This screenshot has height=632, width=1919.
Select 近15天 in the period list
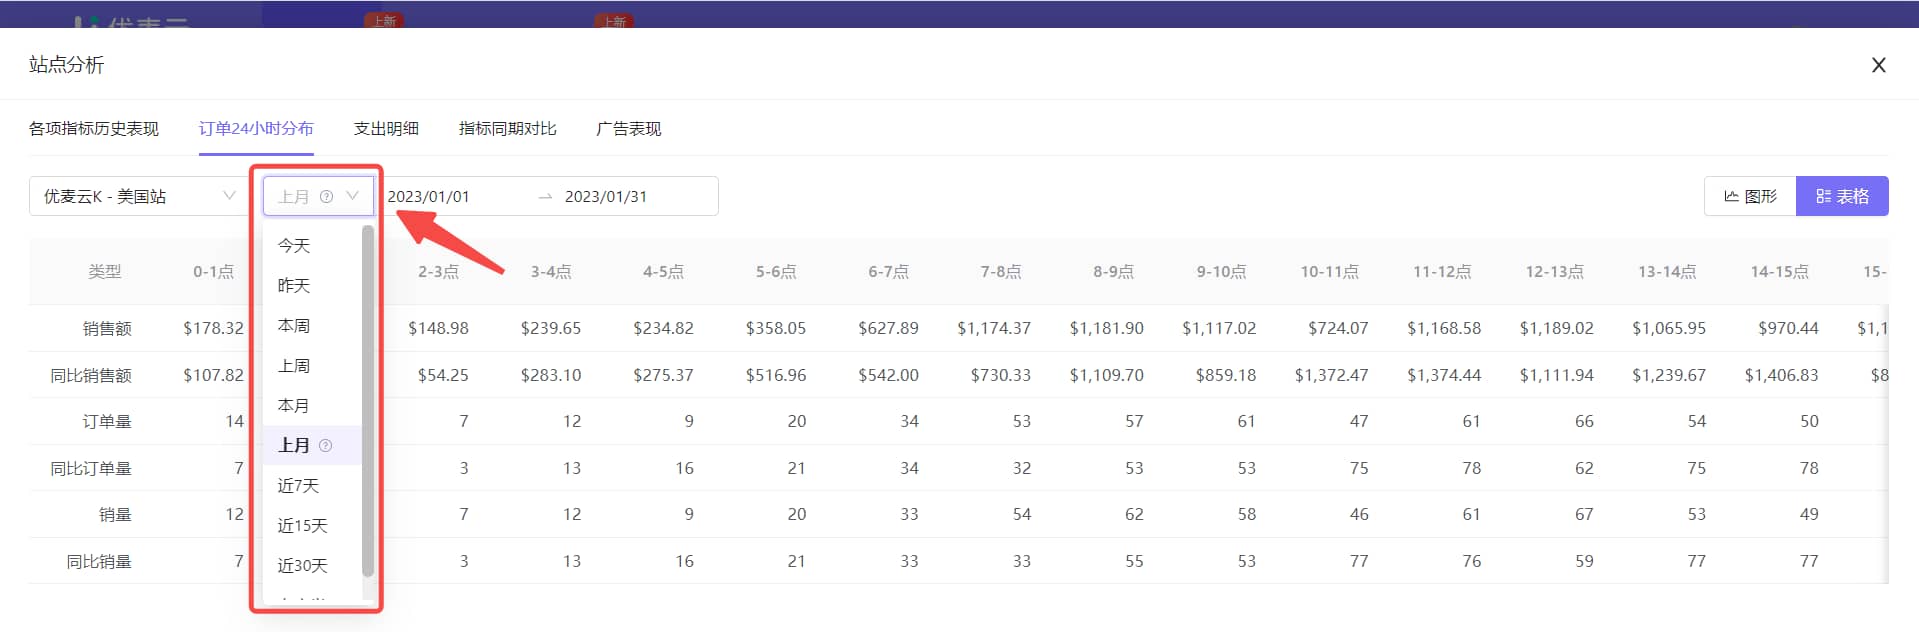click(312, 525)
